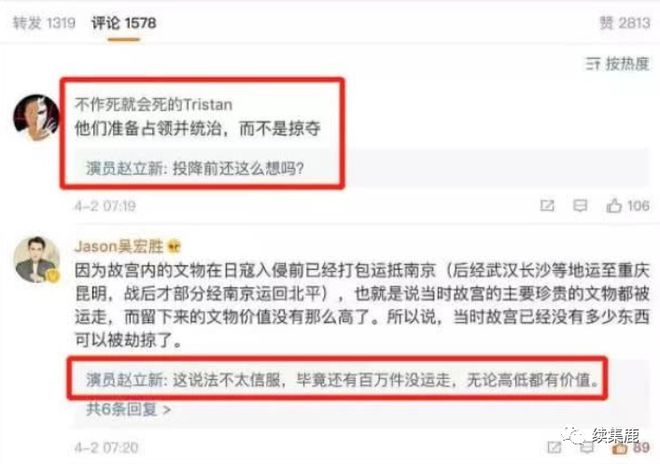The height and width of the screenshot is (464, 660).
Task: Open username 不作死就会死的Tristan
Action: pos(153,104)
